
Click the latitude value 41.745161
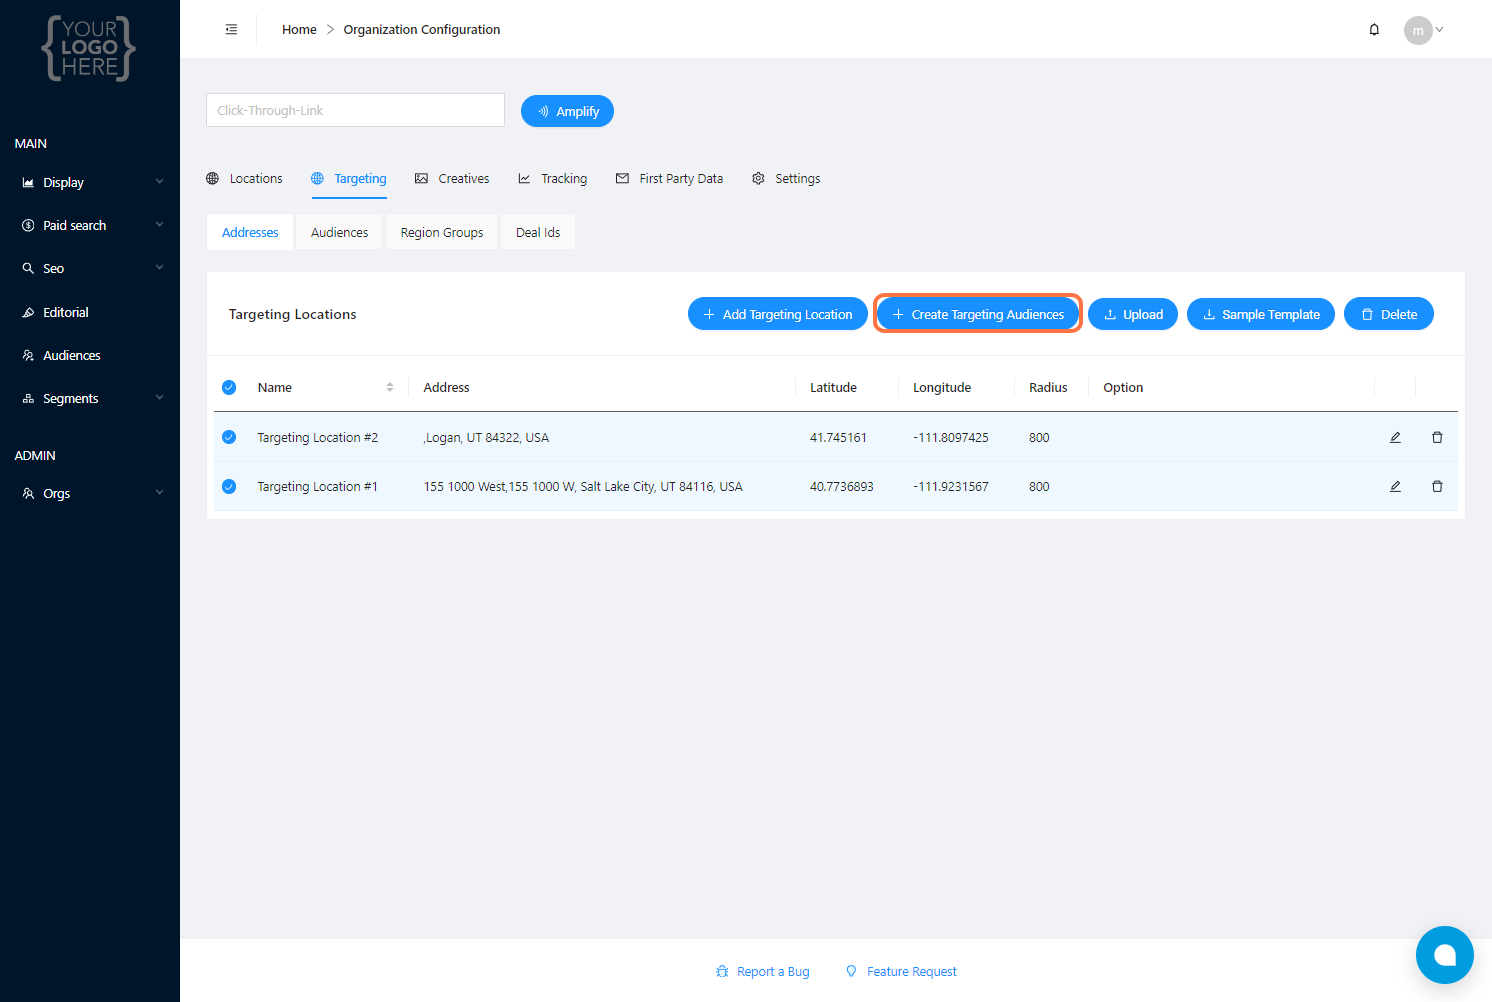click(x=838, y=437)
